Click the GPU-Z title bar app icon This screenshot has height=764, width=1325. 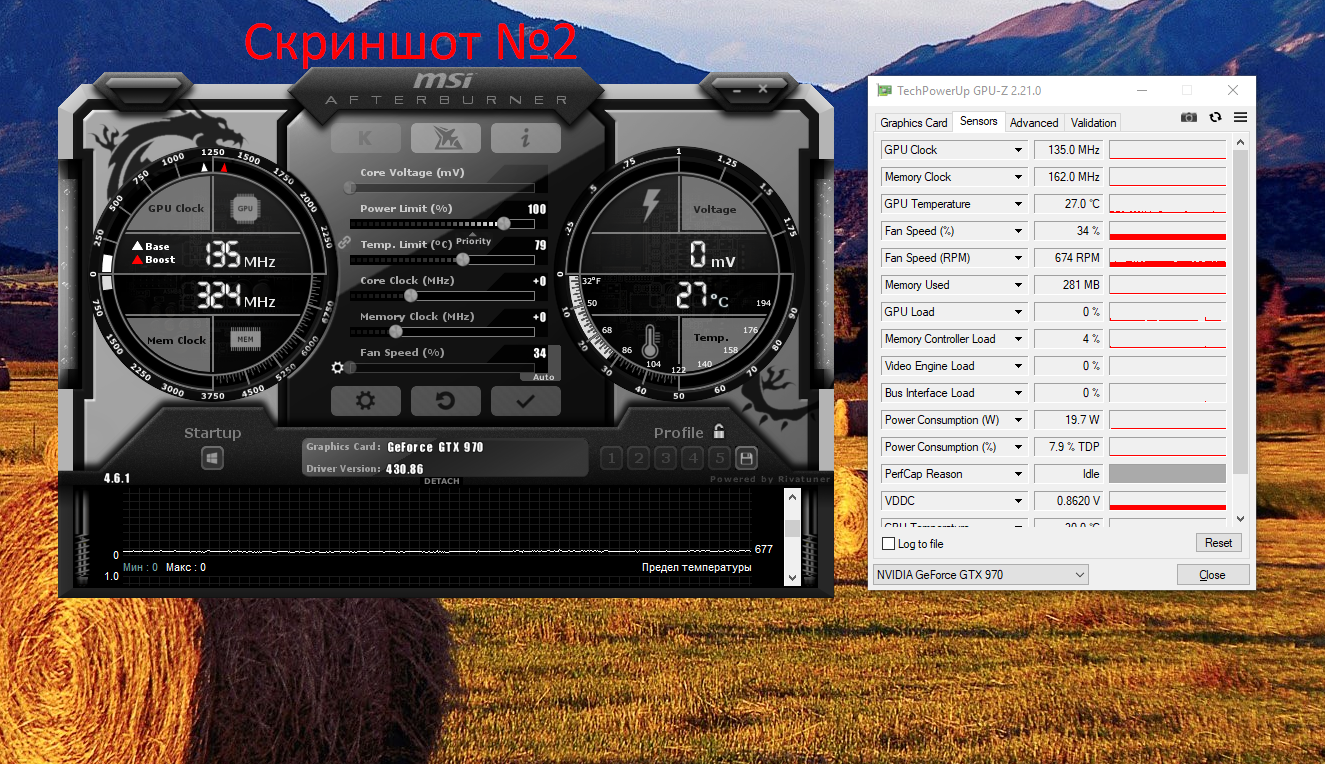[x=885, y=90]
